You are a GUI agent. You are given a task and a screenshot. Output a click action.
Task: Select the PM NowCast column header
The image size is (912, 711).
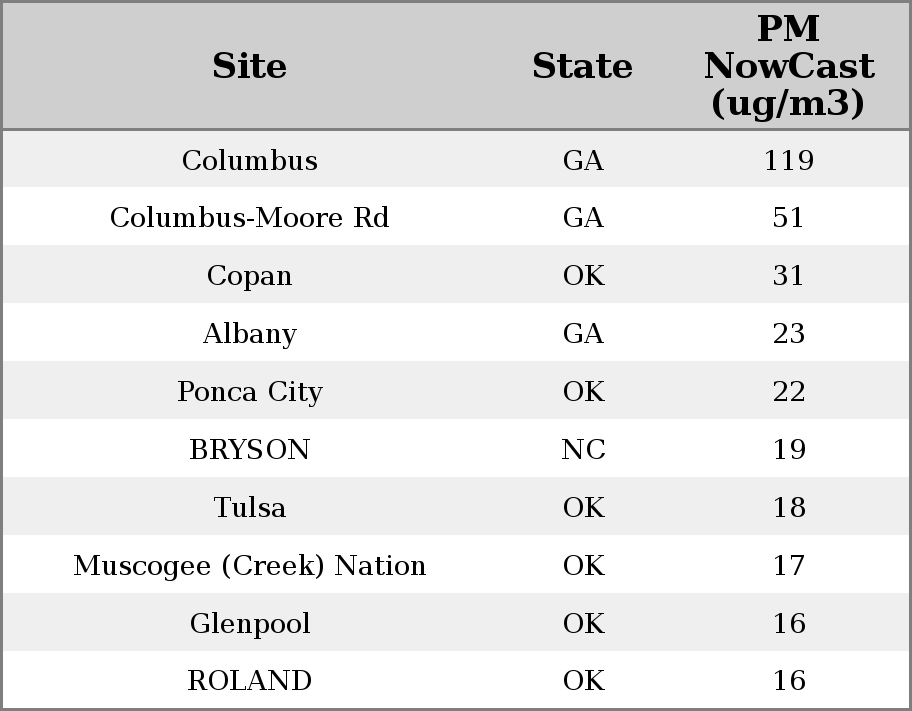788,66
